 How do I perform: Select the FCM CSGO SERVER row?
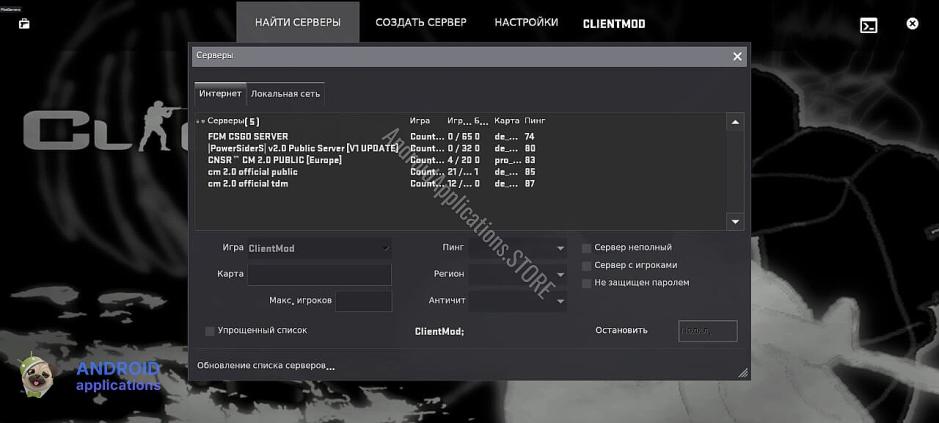click(x=461, y=137)
